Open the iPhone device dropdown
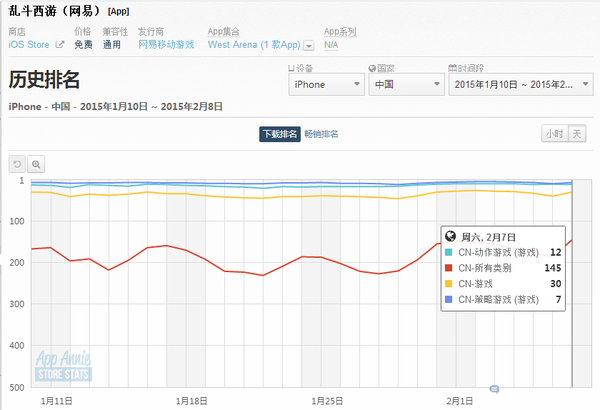 (x=326, y=84)
